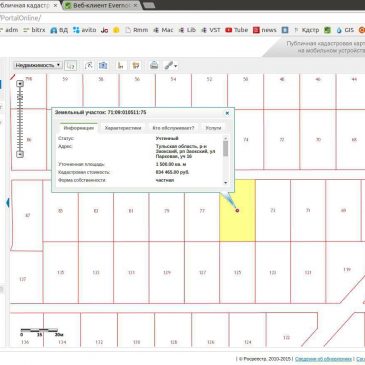Expand the left side panel arrow
365x365 pixels.
(x=7, y=202)
